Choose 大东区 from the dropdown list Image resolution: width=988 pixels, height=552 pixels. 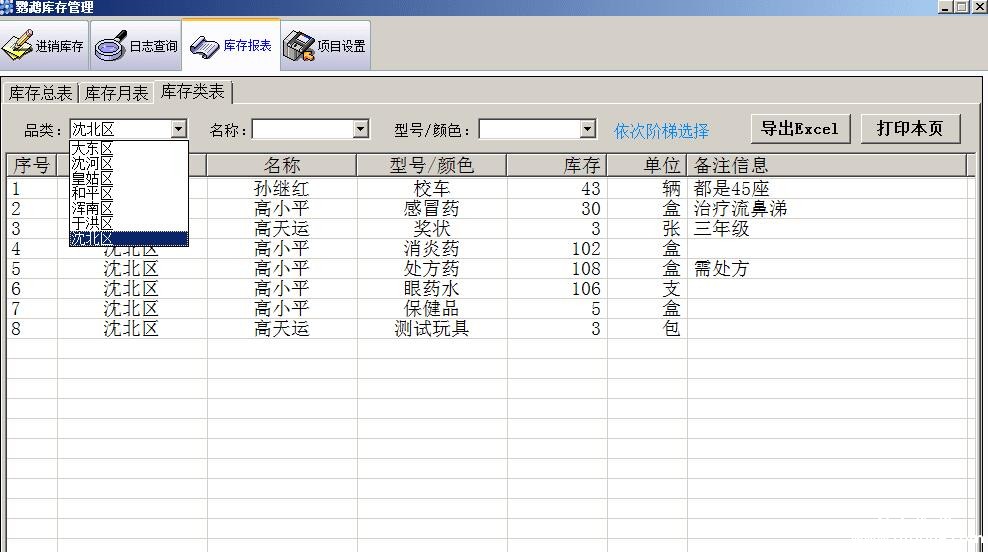point(129,148)
